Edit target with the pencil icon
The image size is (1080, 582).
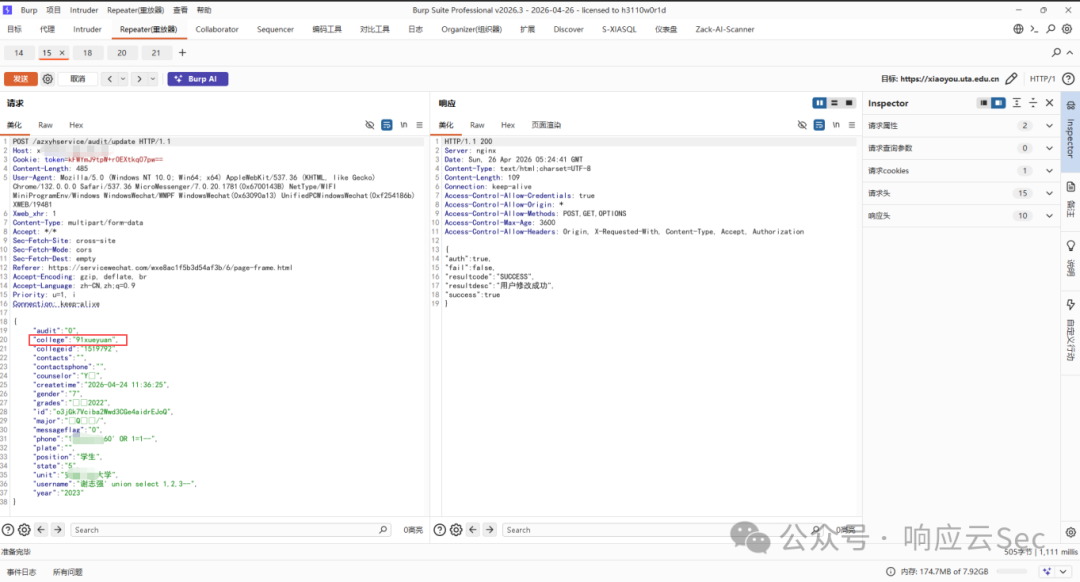click(1011, 79)
